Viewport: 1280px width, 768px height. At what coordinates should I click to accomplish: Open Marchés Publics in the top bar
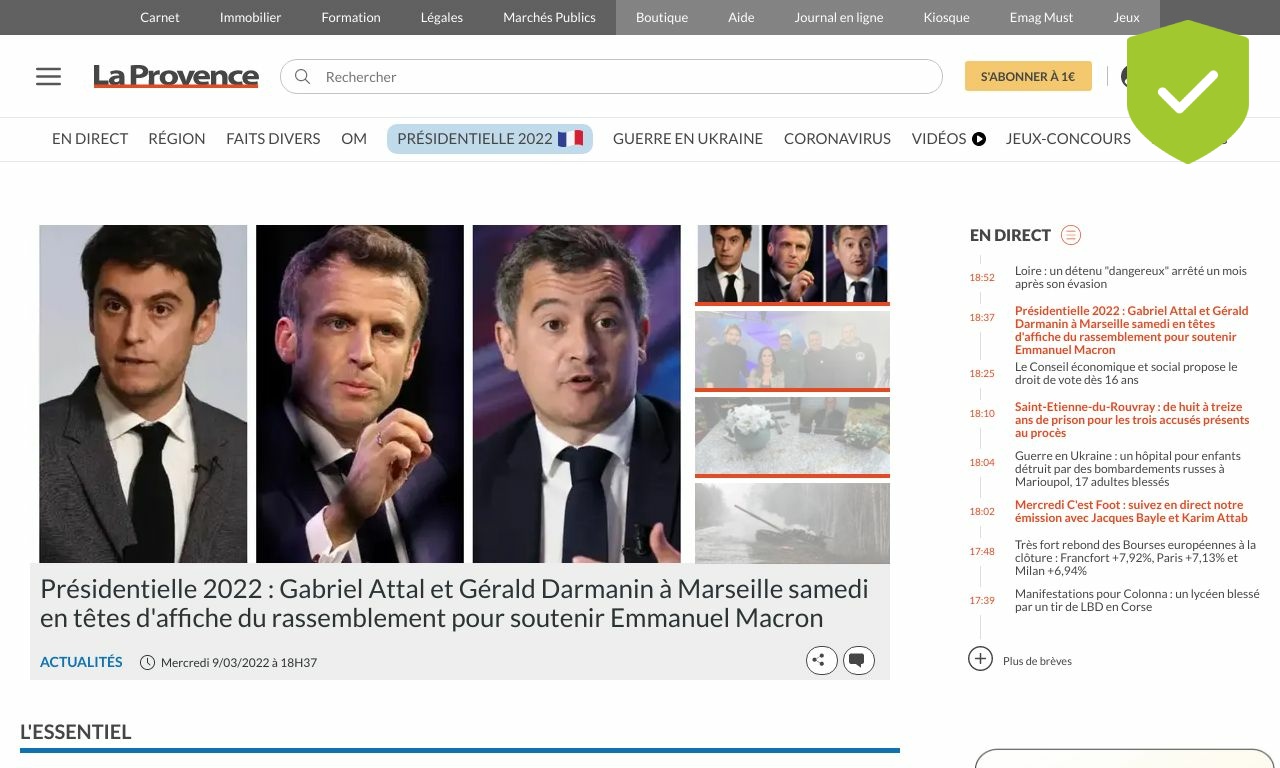coord(549,17)
